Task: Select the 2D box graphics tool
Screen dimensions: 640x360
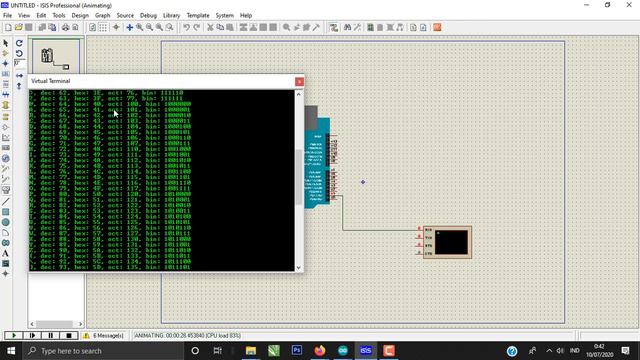Action: click(6, 212)
